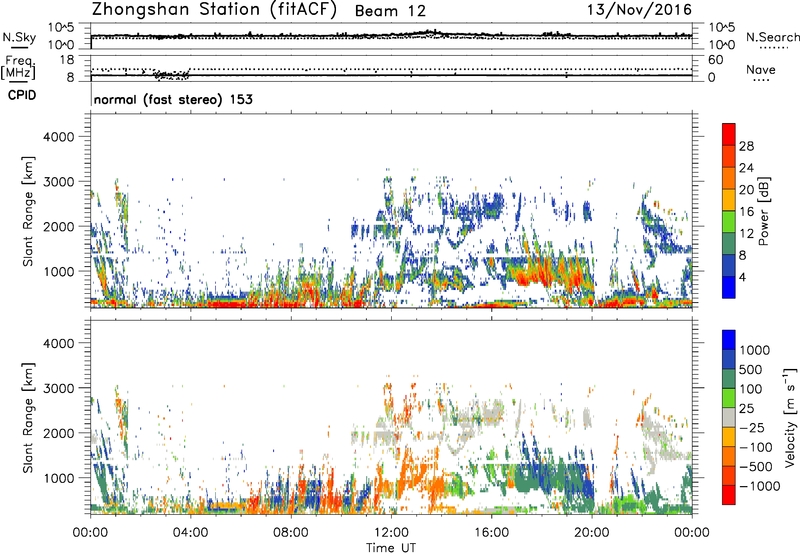Click the "Freq. [MHz]" axis label

coord(18,67)
